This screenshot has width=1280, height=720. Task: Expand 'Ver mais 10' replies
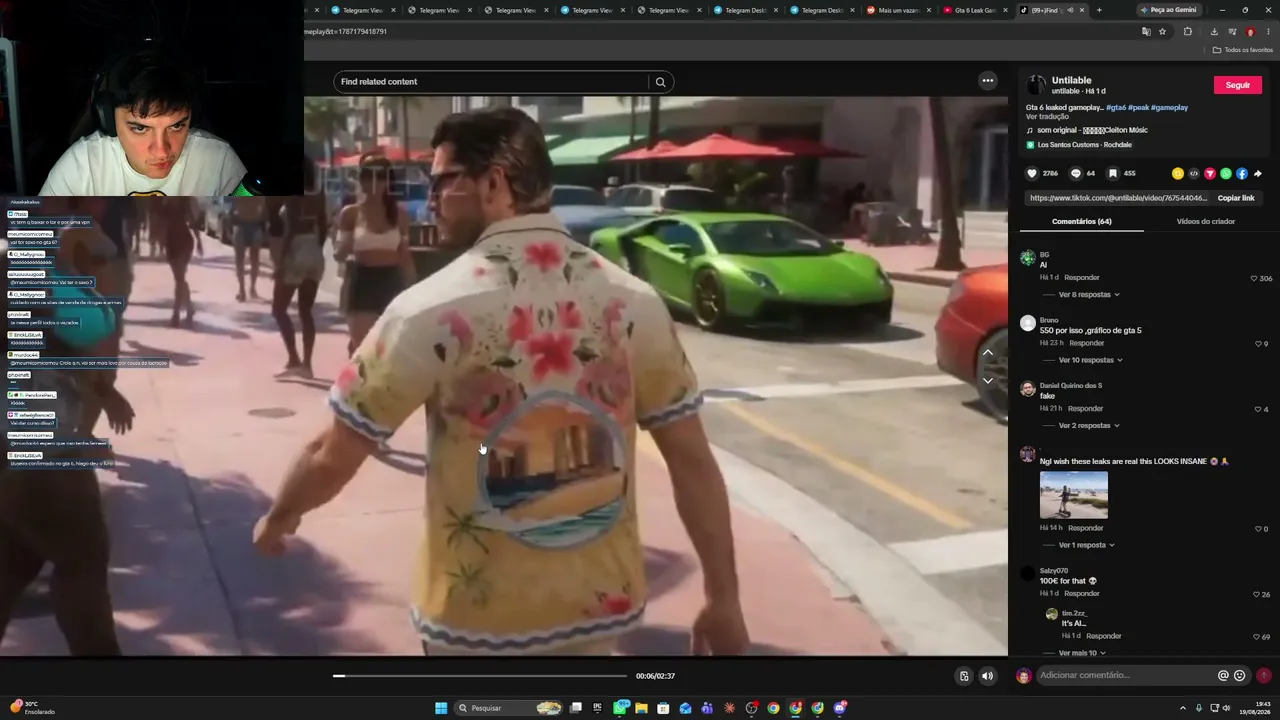coord(1082,653)
